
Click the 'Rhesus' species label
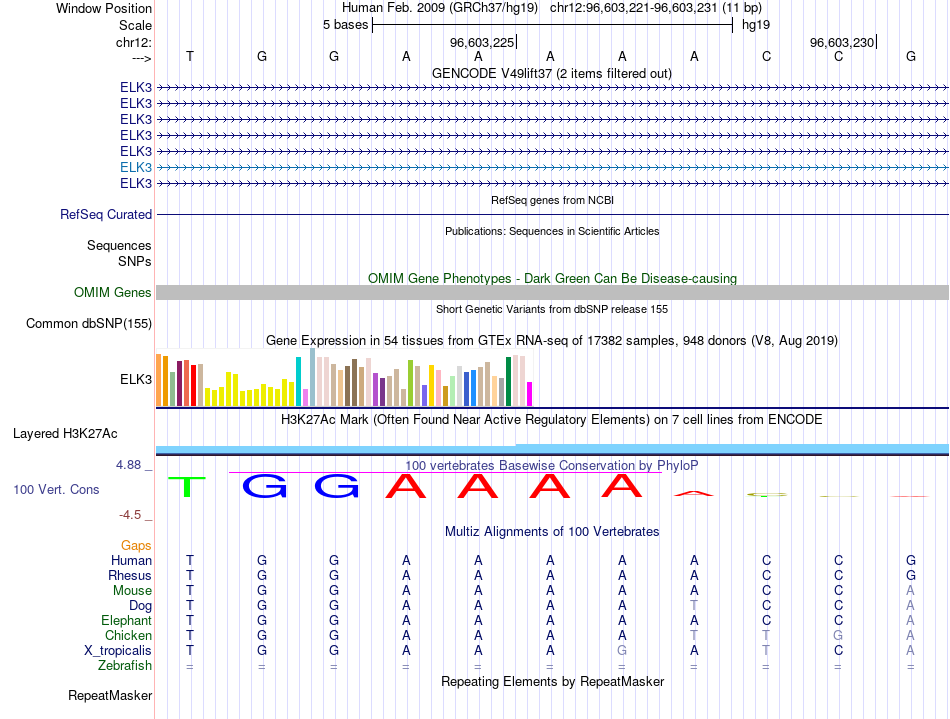coord(130,575)
